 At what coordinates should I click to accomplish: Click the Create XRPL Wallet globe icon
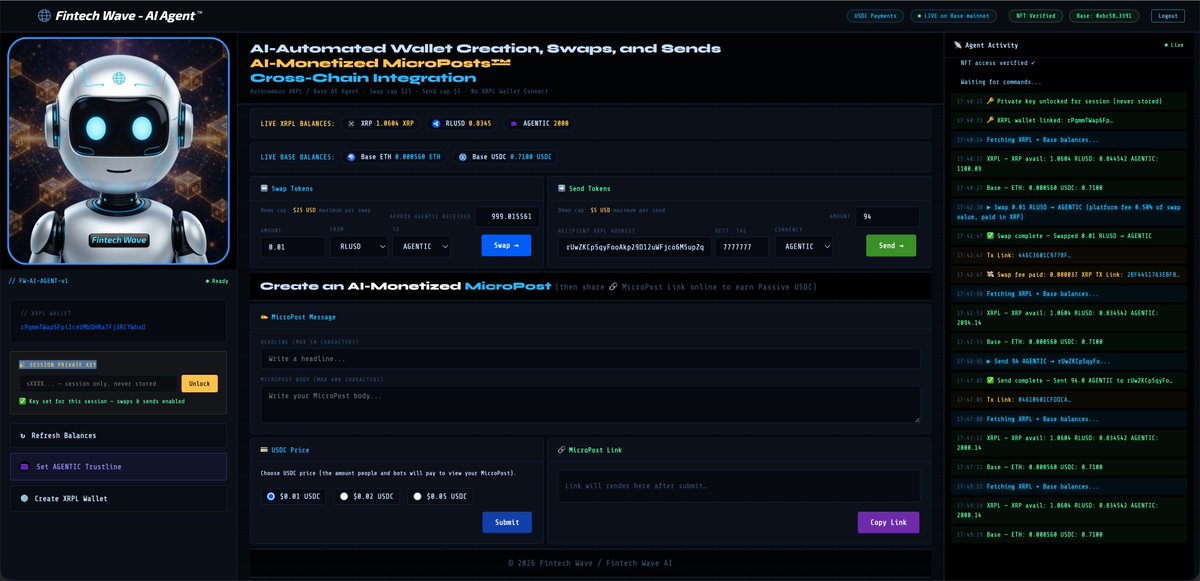click(24, 498)
